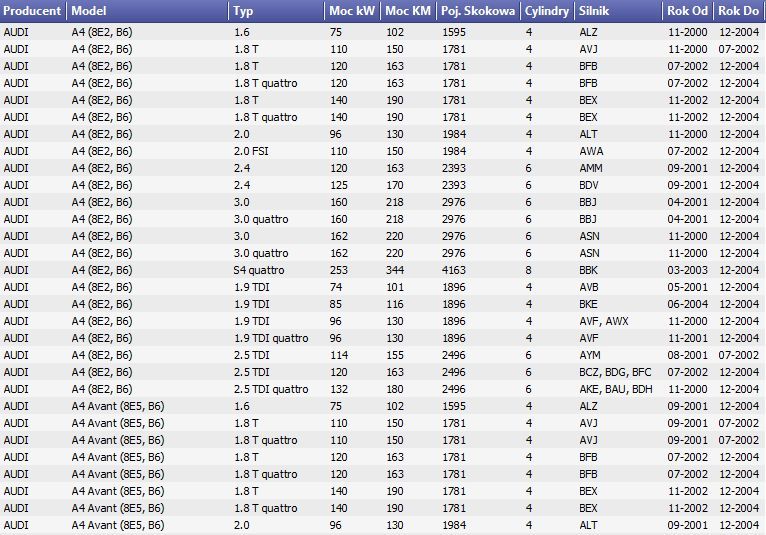The image size is (766, 535).
Task: Click the Rok Do column header
Action: click(738, 11)
